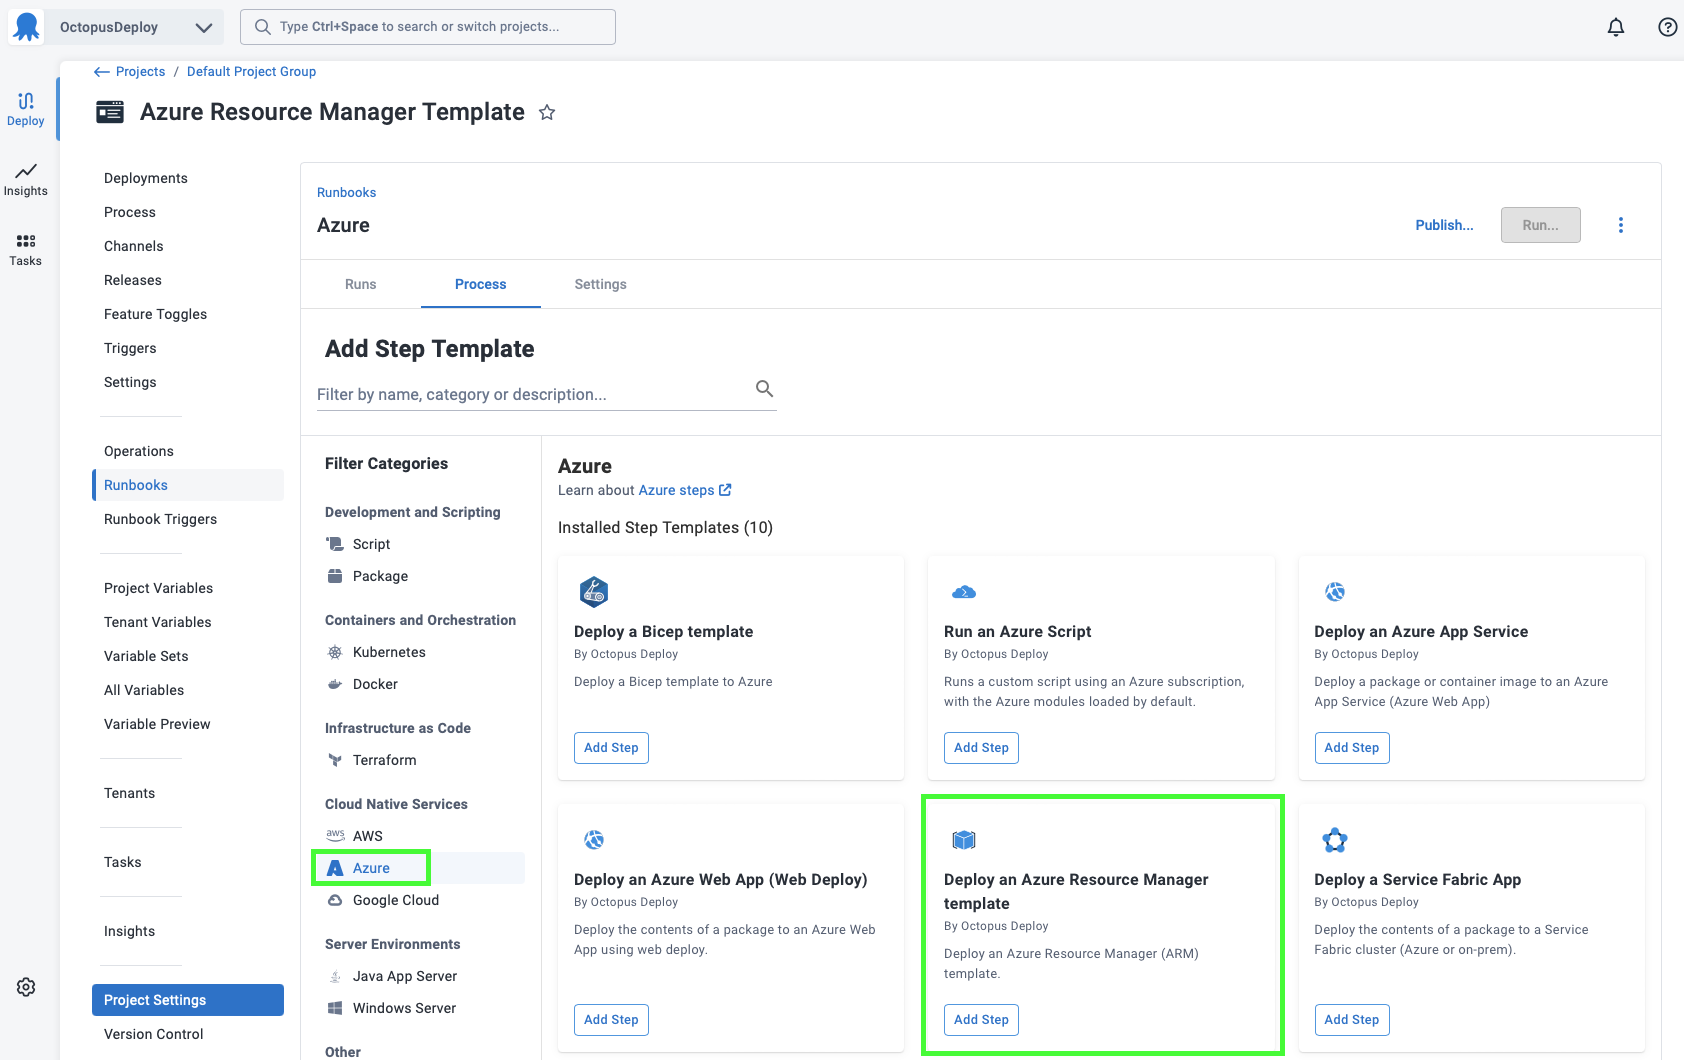Viewport: 1684px width, 1060px height.
Task: Filter step templates by Terraform category
Action: point(384,760)
